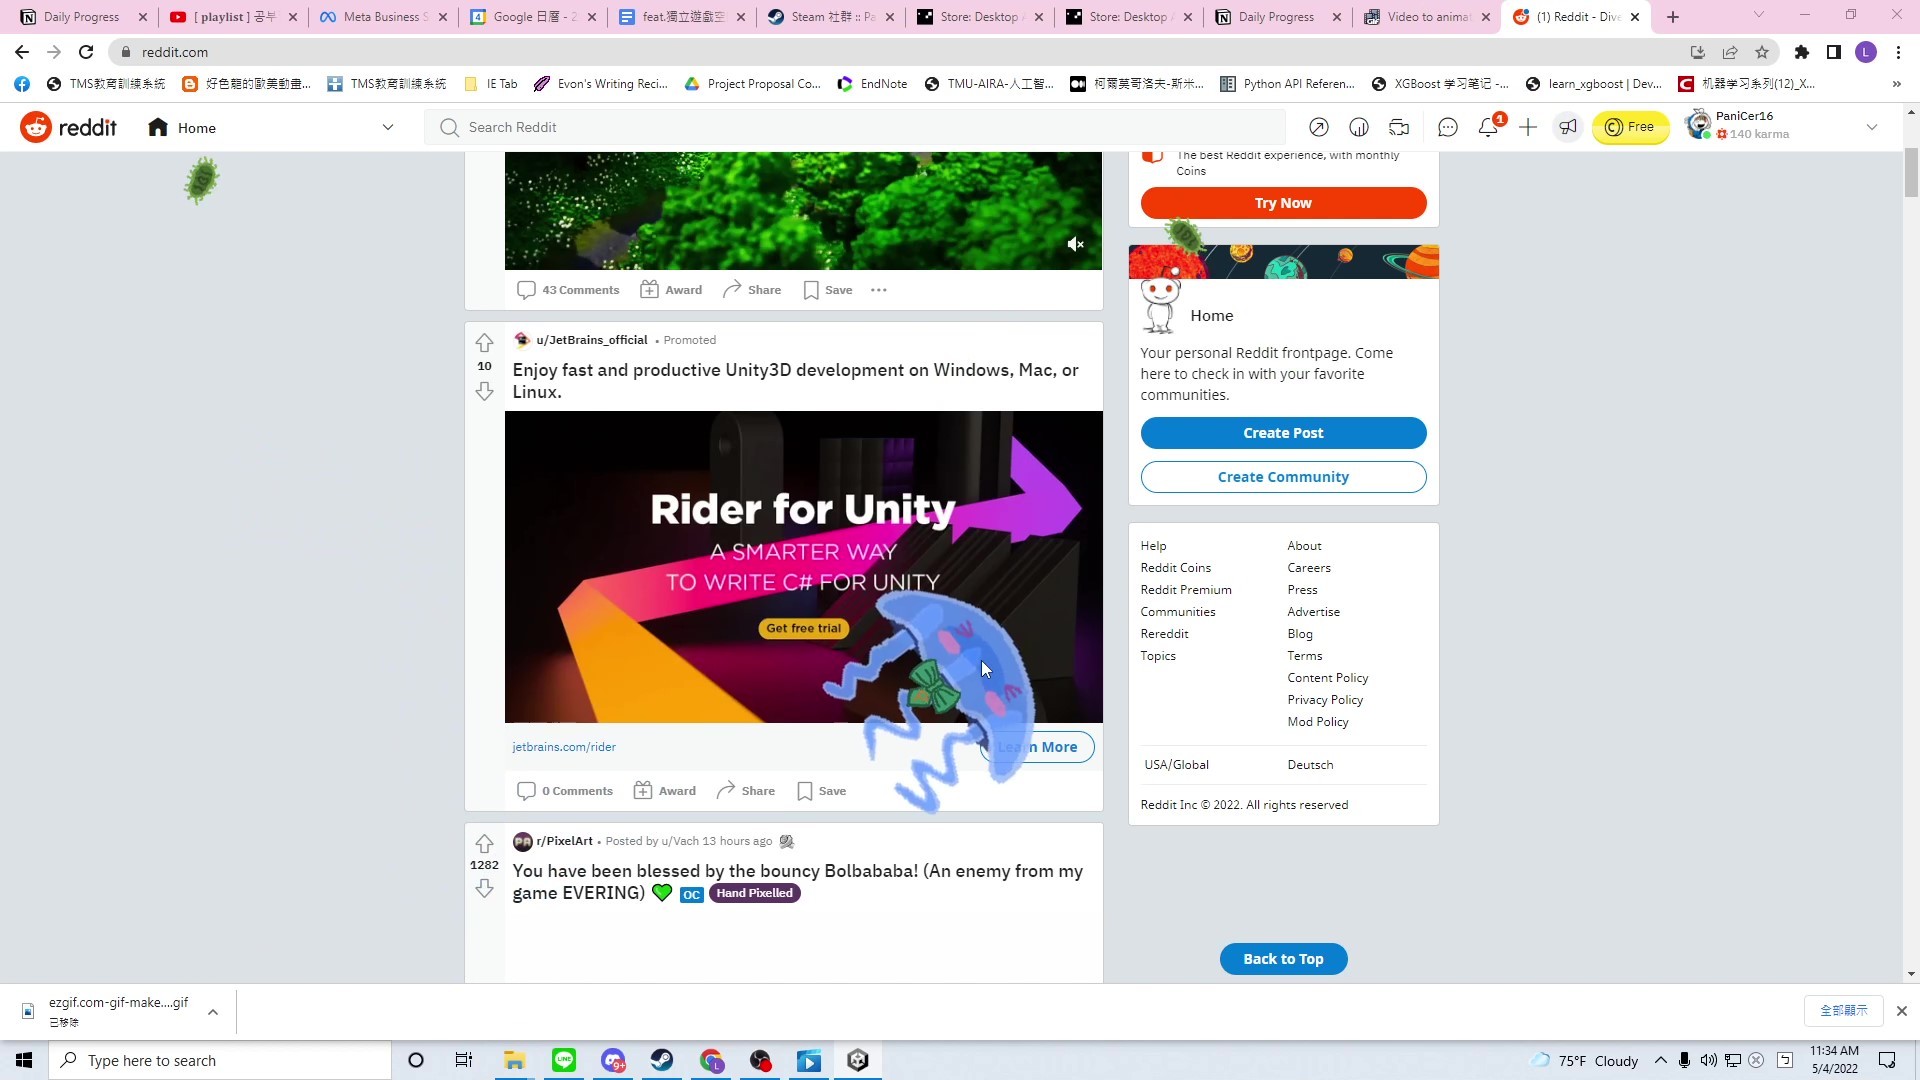Upvote the Bolbababa pixel art post
1920x1080 pixels.
pos(484,843)
